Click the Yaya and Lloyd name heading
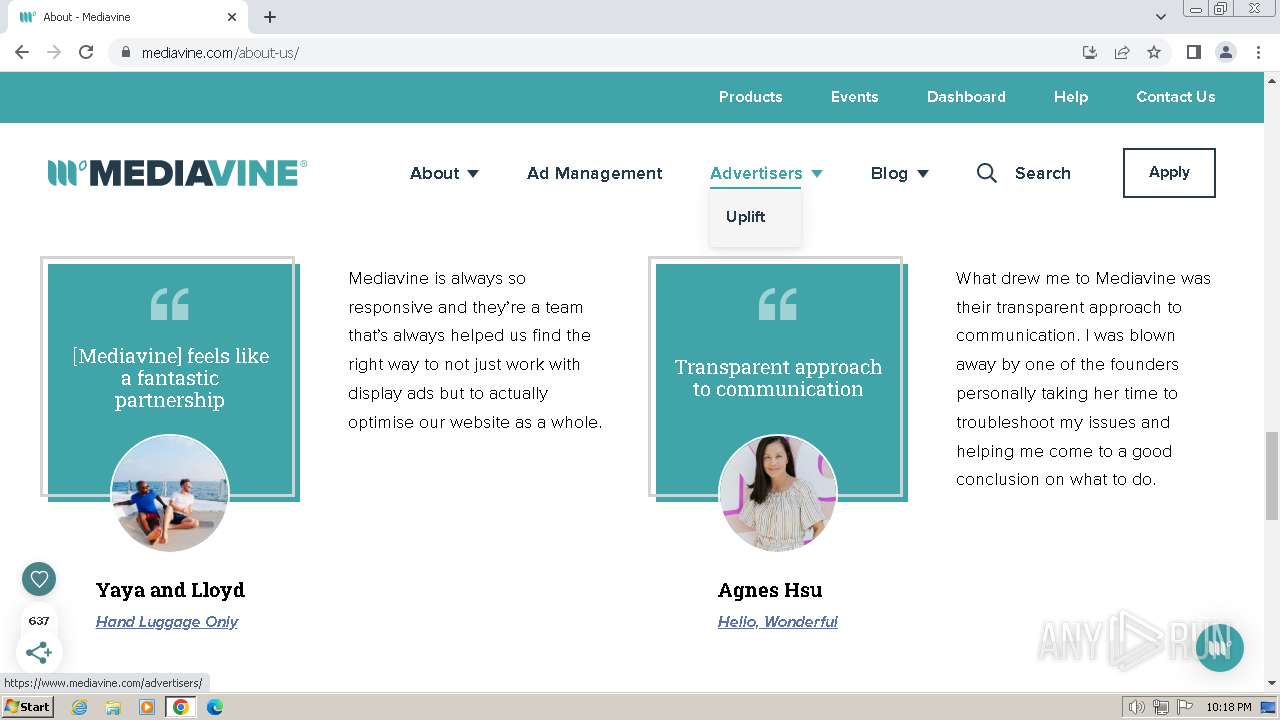 pyautogui.click(x=170, y=590)
